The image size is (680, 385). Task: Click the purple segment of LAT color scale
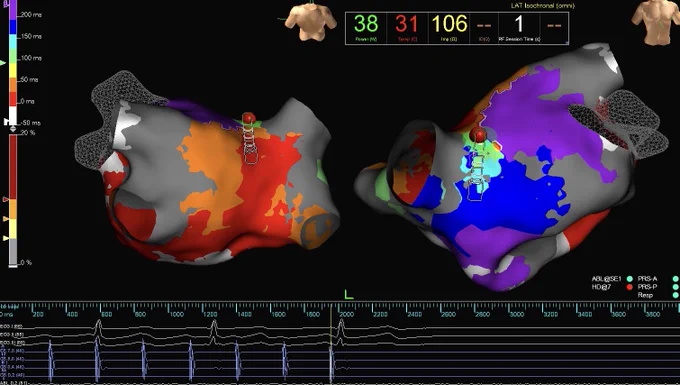pyautogui.click(x=13, y=10)
